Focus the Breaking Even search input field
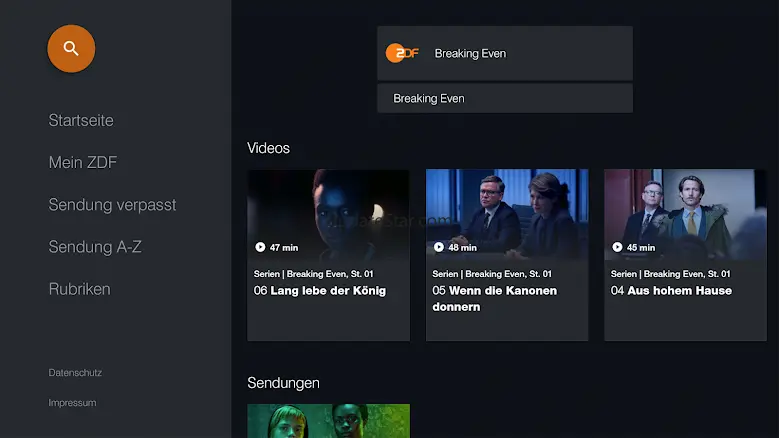This screenshot has width=779, height=438. point(505,53)
